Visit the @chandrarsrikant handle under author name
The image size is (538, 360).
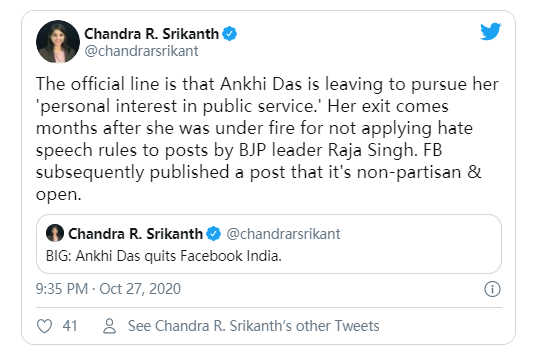[141, 51]
